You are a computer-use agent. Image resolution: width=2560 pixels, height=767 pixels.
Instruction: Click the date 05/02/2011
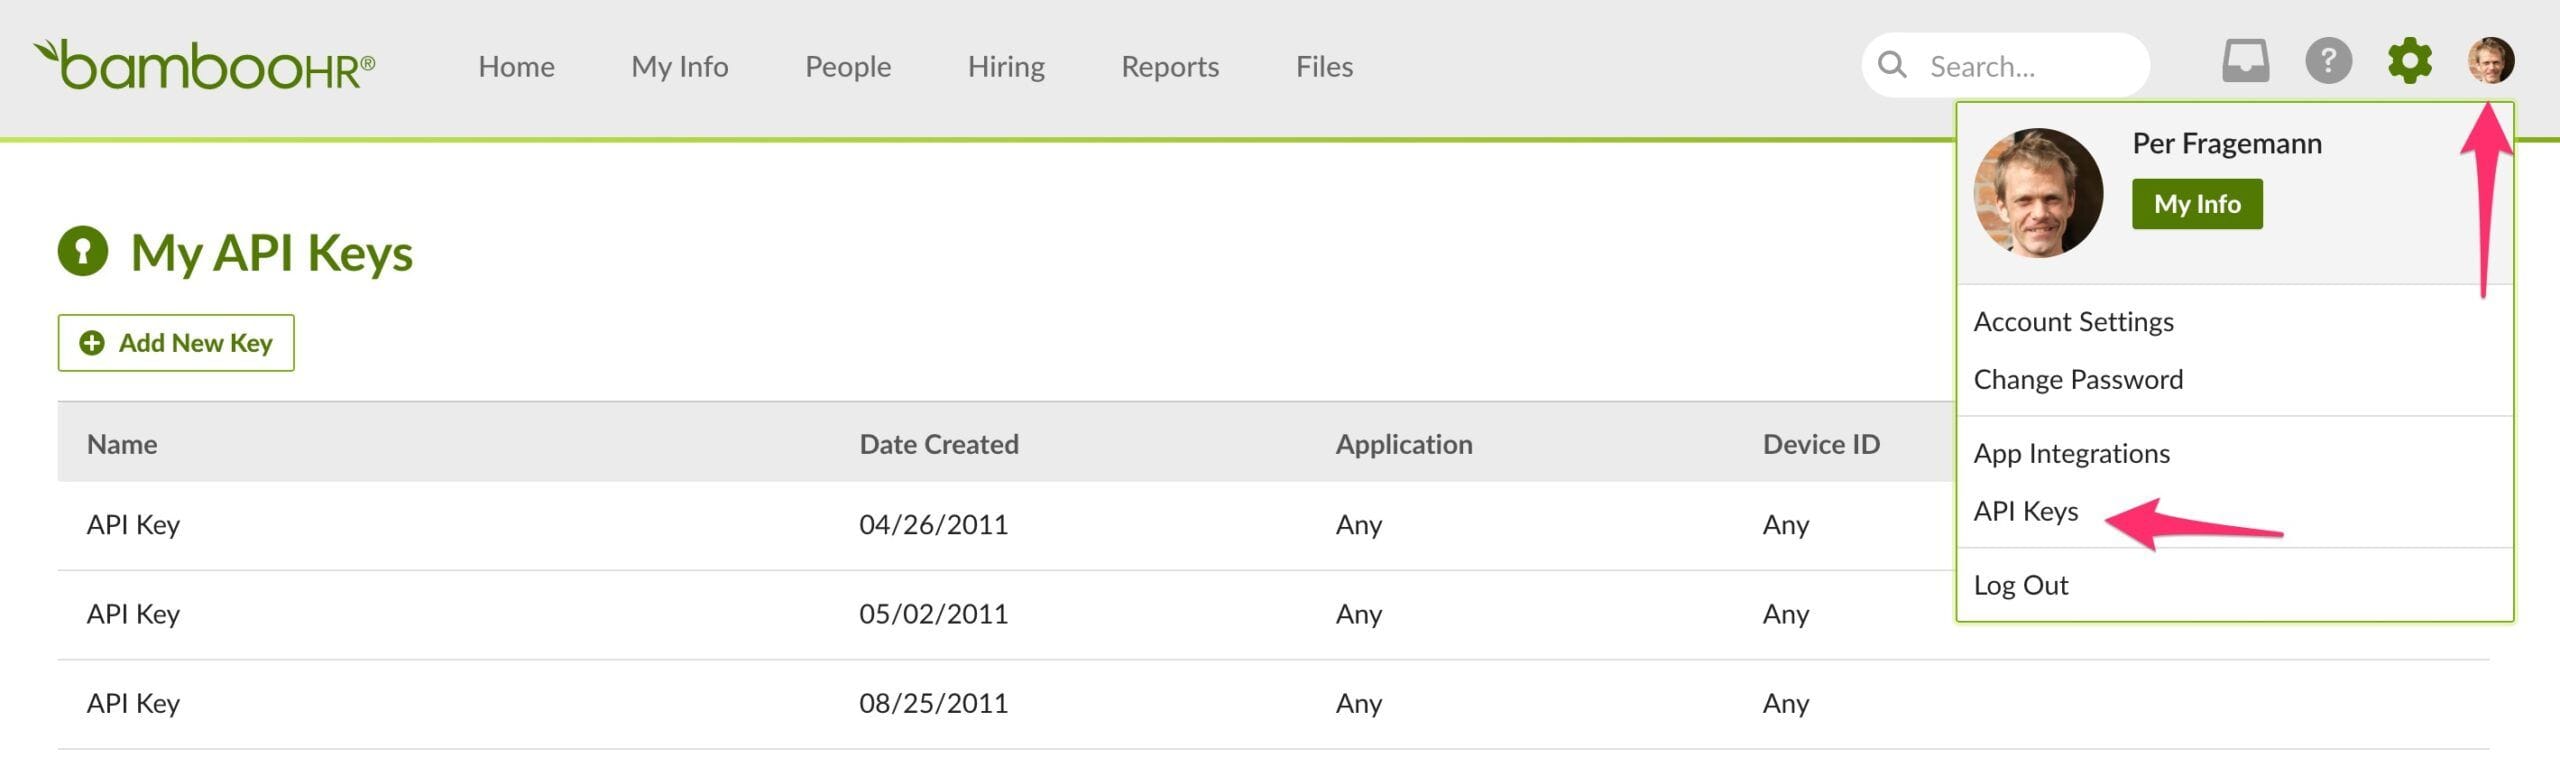(933, 613)
